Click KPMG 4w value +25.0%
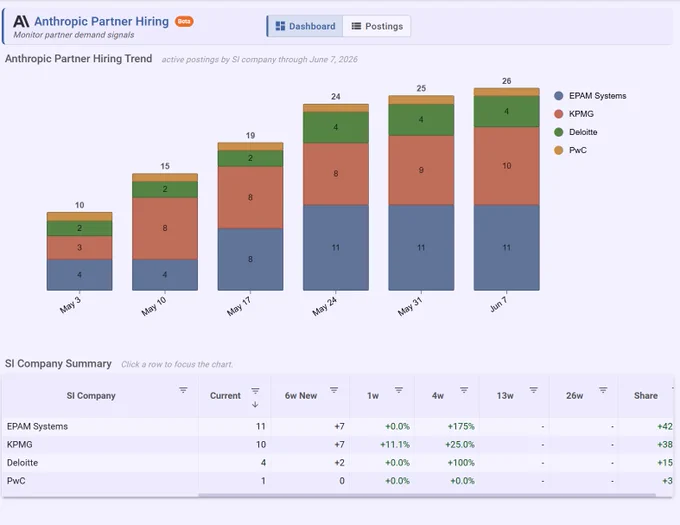Screen dimensions: 680x525 [x=460, y=445]
